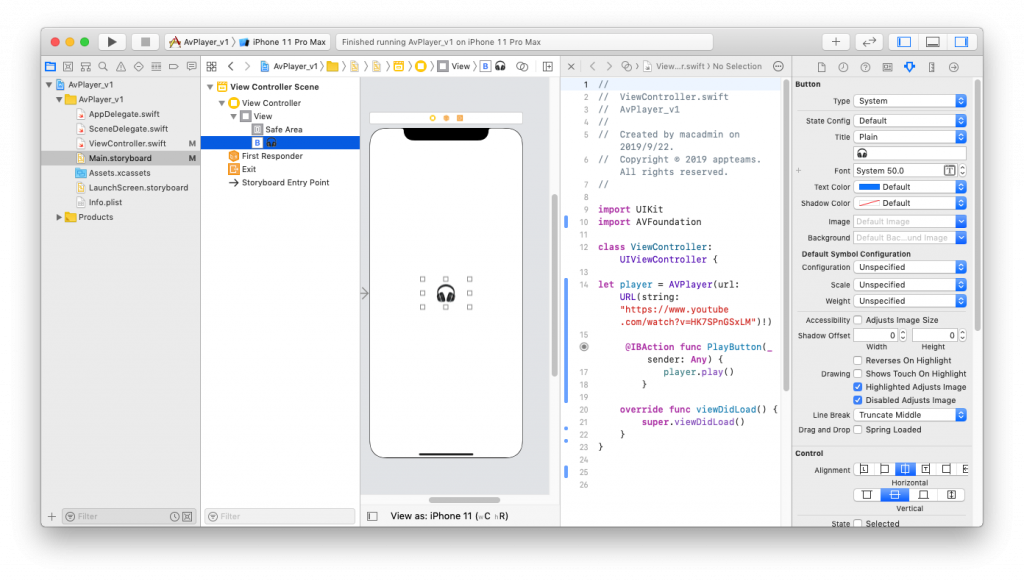The image size is (1024, 581).
Task: Select Safe Area in document outline
Action: pos(283,130)
